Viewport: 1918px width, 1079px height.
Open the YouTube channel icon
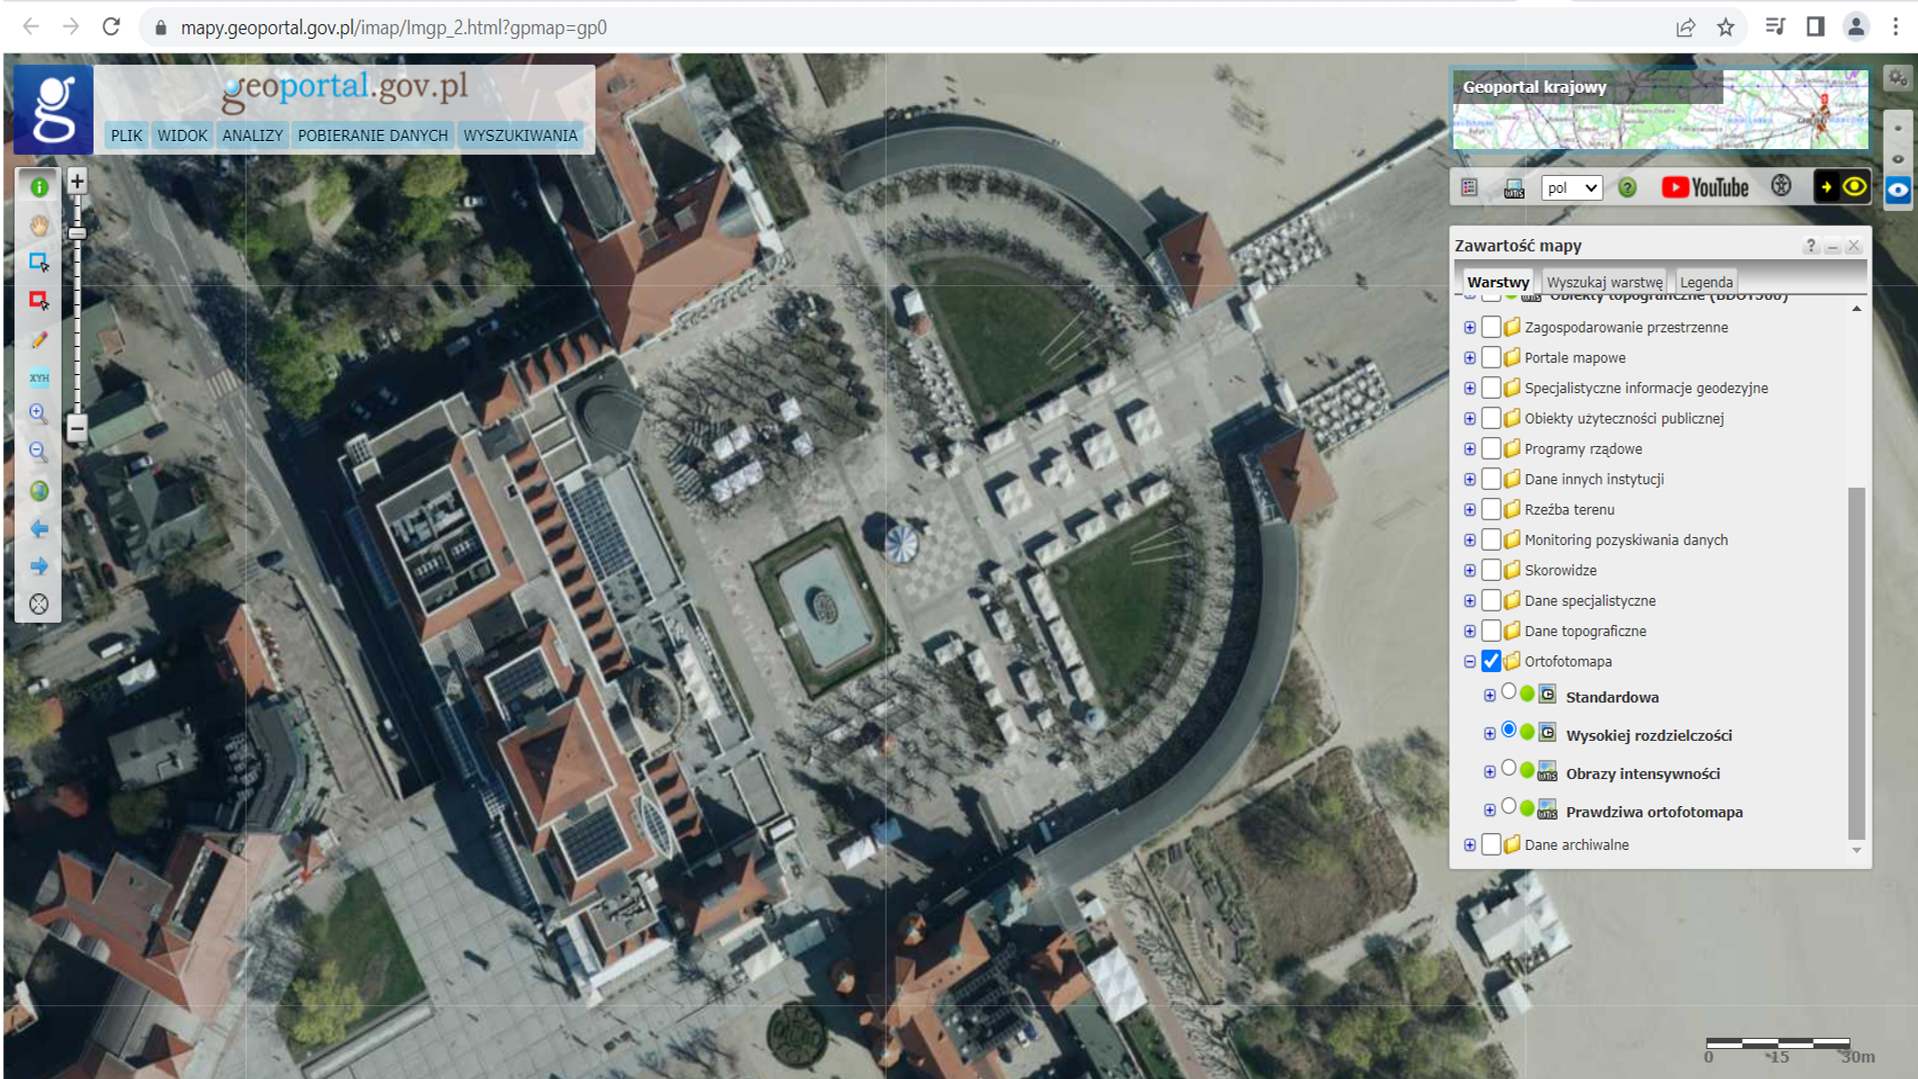[1705, 188]
